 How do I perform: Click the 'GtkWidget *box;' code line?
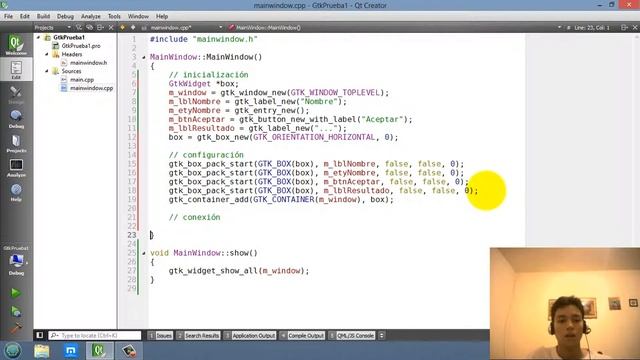(x=203, y=83)
